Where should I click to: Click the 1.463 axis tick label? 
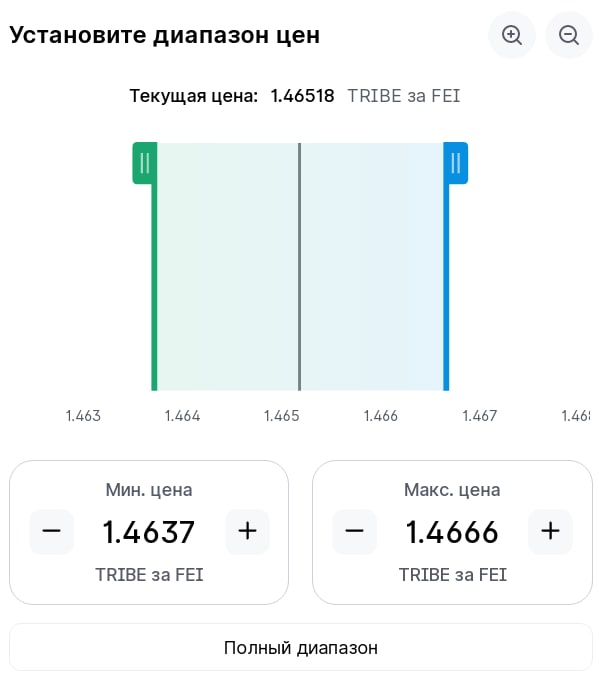click(x=83, y=416)
